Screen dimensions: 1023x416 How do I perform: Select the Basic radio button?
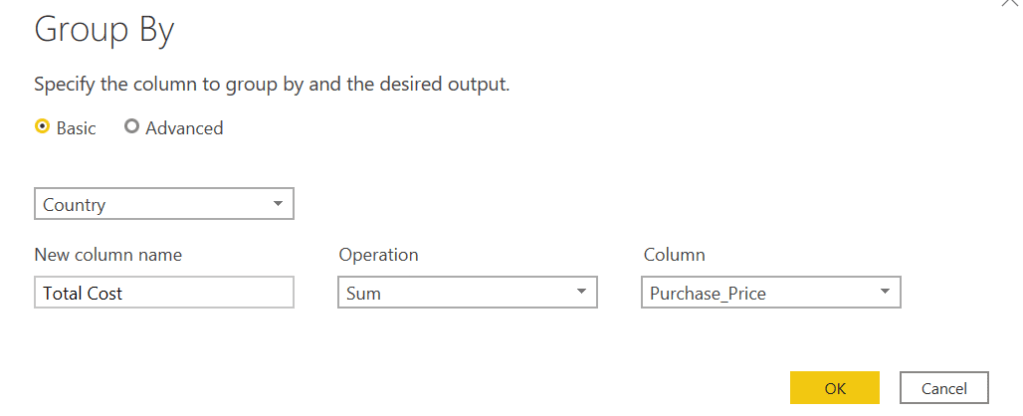(42, 128)
